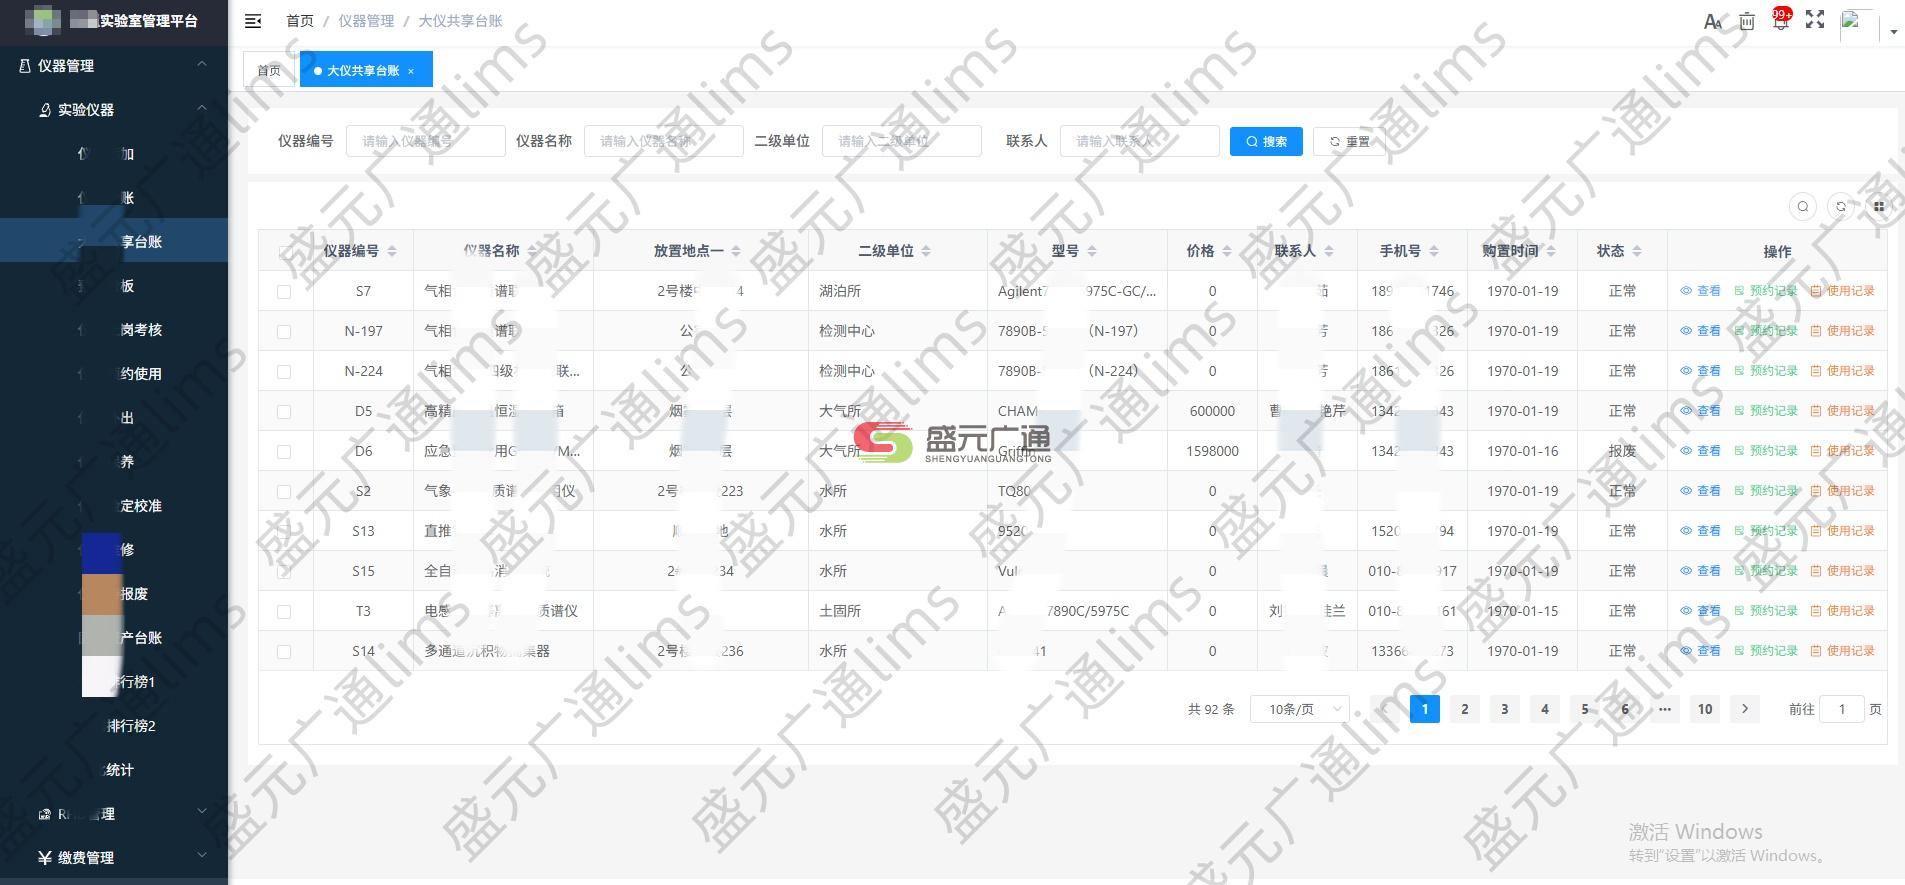Viewport: 1905px width, 885px height.
Task: Go to page 10
Action: [x=1705, y=709]
